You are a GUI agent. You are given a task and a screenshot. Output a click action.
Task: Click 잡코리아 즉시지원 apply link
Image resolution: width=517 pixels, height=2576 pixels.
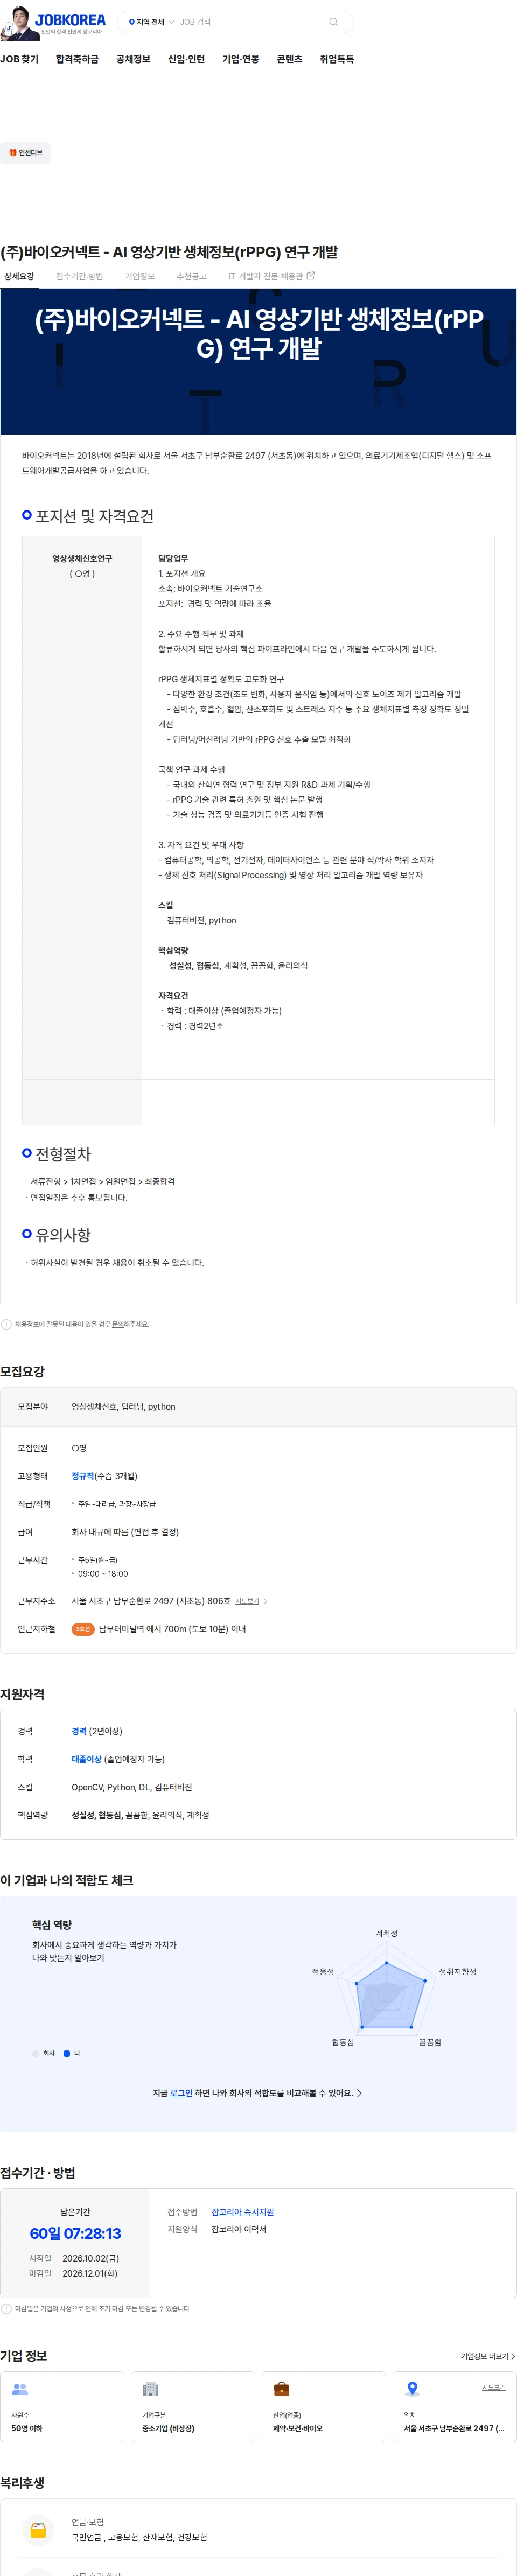(242, 2212)
